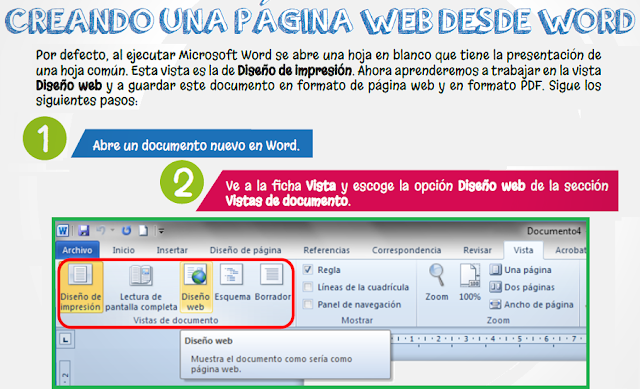Switch to the Acrobat tab

(x=570, y=250)
